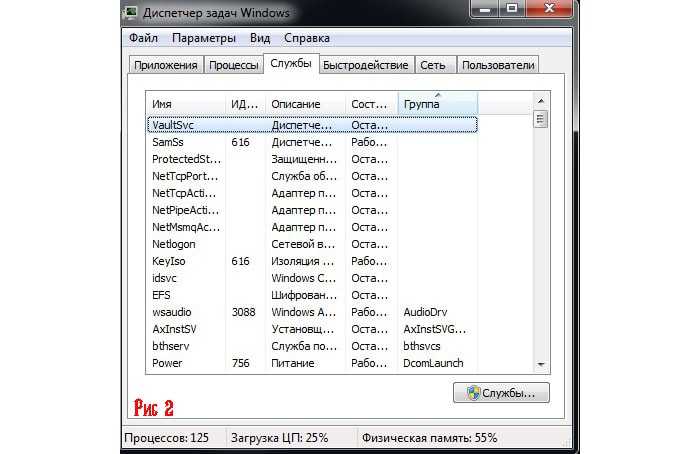Click PID 3088 in wsaudio row

243,312
